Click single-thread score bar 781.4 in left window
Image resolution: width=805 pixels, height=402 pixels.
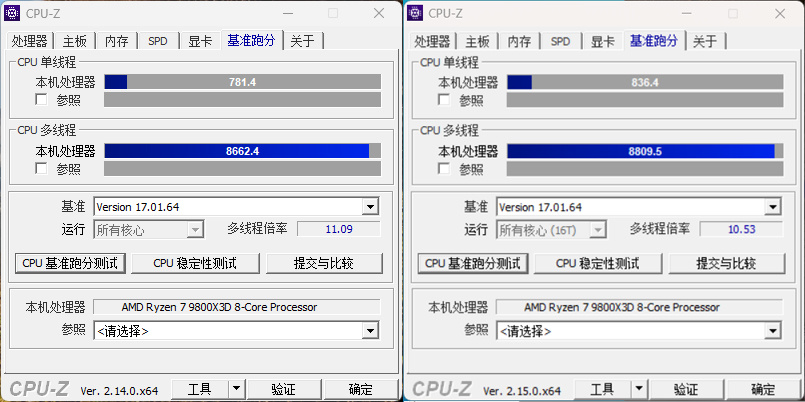click(242, 82)
